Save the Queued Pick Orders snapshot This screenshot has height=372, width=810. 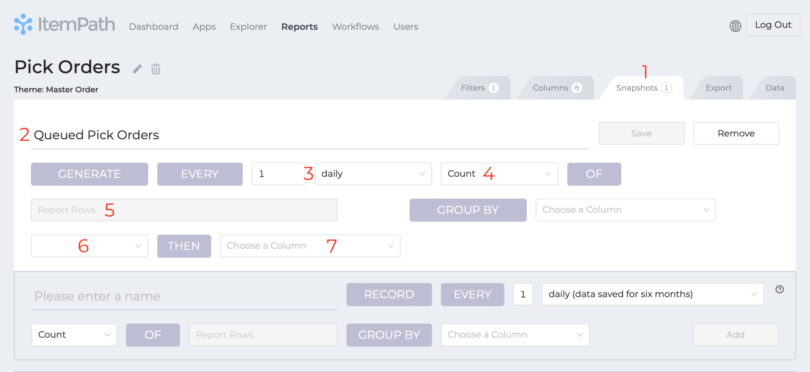tap(642, 133)
